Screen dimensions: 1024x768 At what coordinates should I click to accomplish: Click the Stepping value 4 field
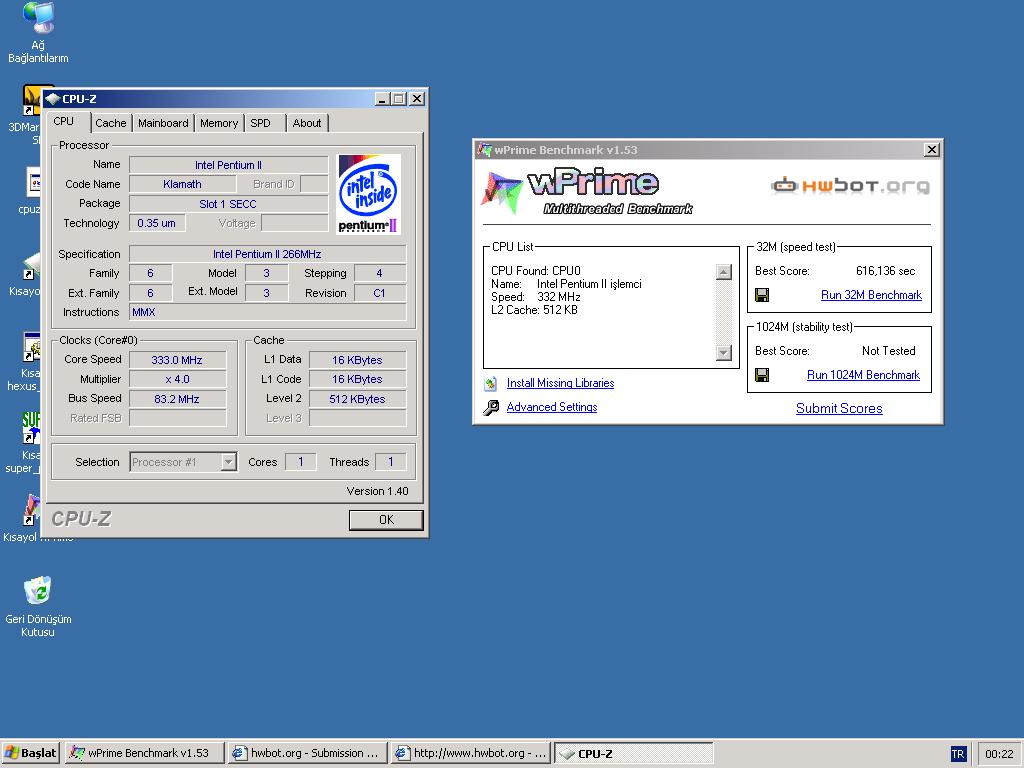tap(380, 273)
